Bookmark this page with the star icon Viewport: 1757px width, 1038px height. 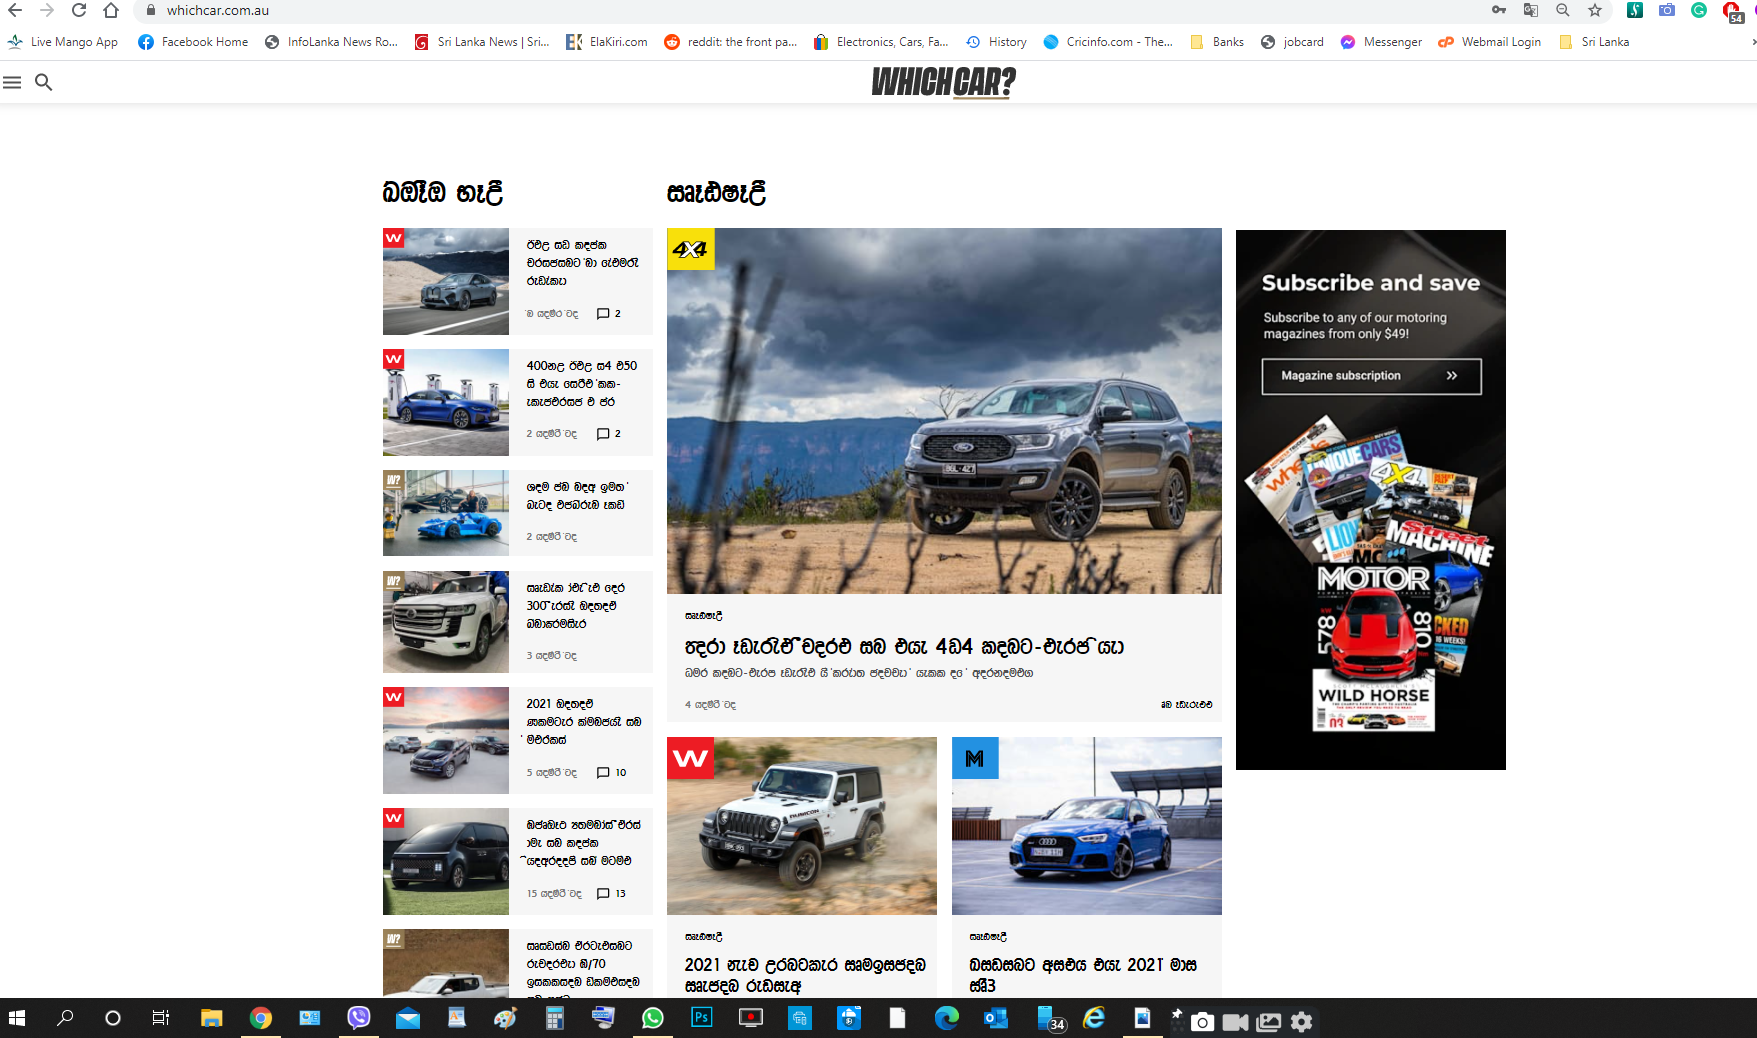1595,10
